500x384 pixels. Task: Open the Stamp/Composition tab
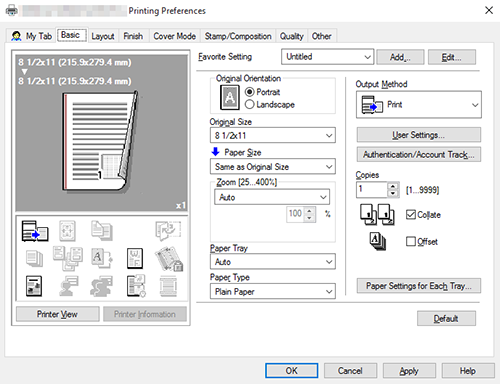(238, 36)
